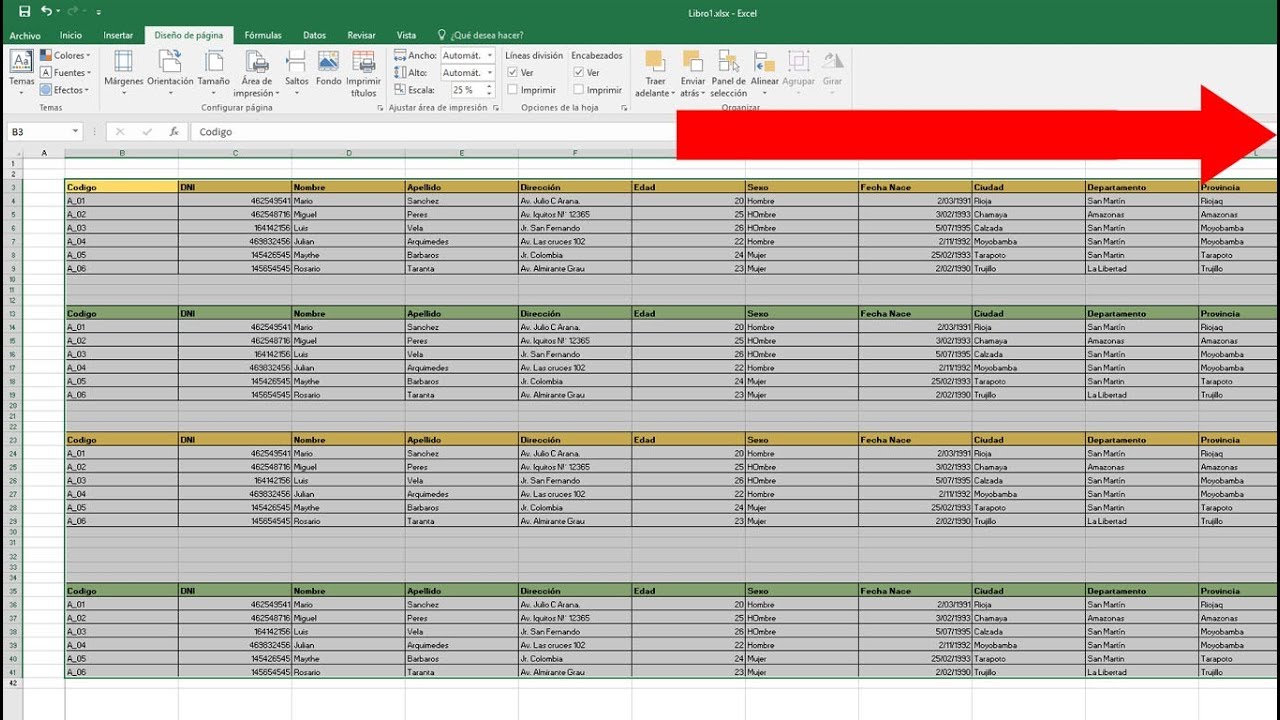
Task: Save the workbook with the floppy disk icon
Action: tap(24, 11)
